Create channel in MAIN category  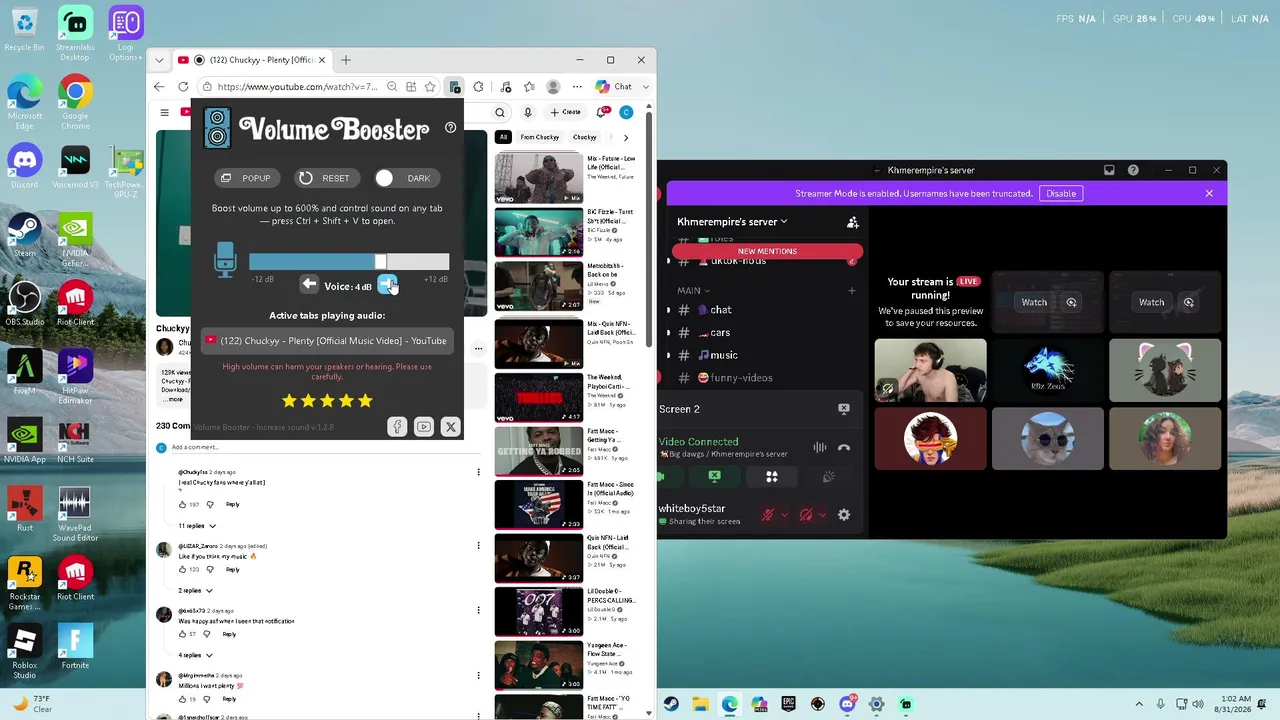pos(852,291)
